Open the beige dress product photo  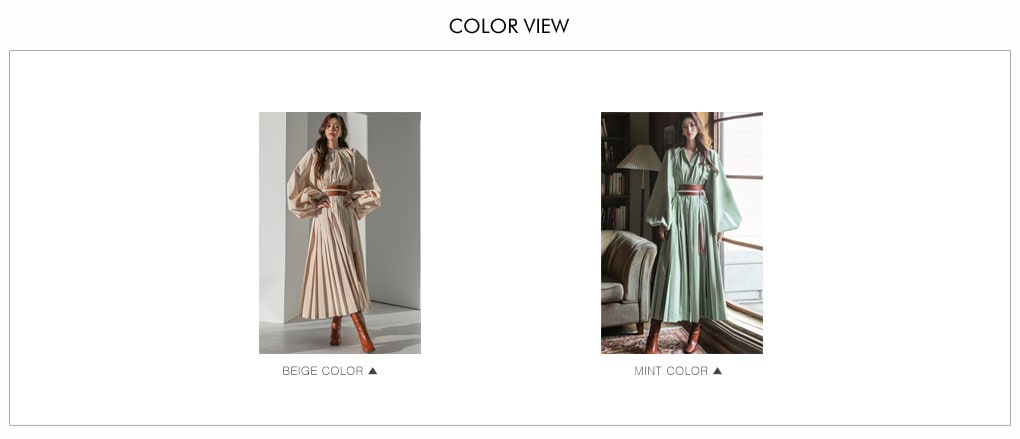340,233
